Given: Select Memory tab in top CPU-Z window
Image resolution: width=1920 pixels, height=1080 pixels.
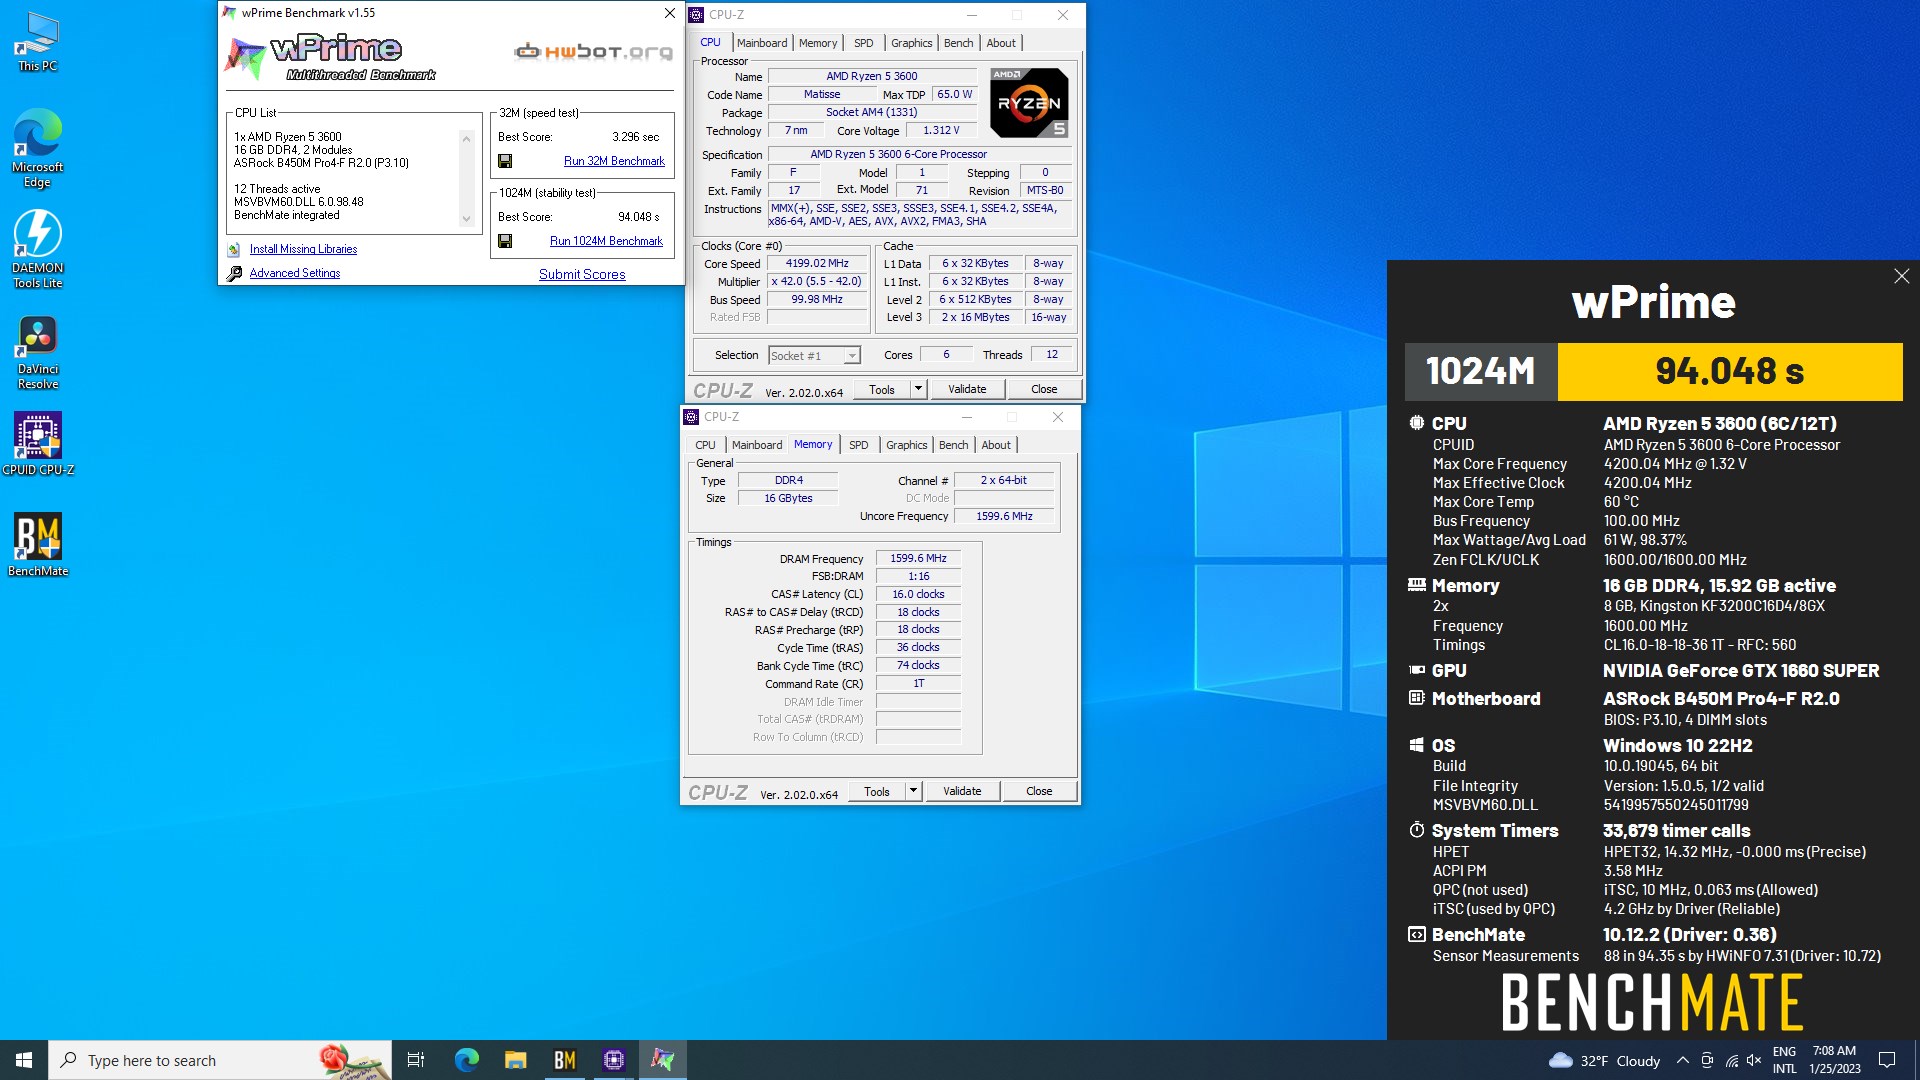Looking at the screenshot, I should [x=818, y=43].
